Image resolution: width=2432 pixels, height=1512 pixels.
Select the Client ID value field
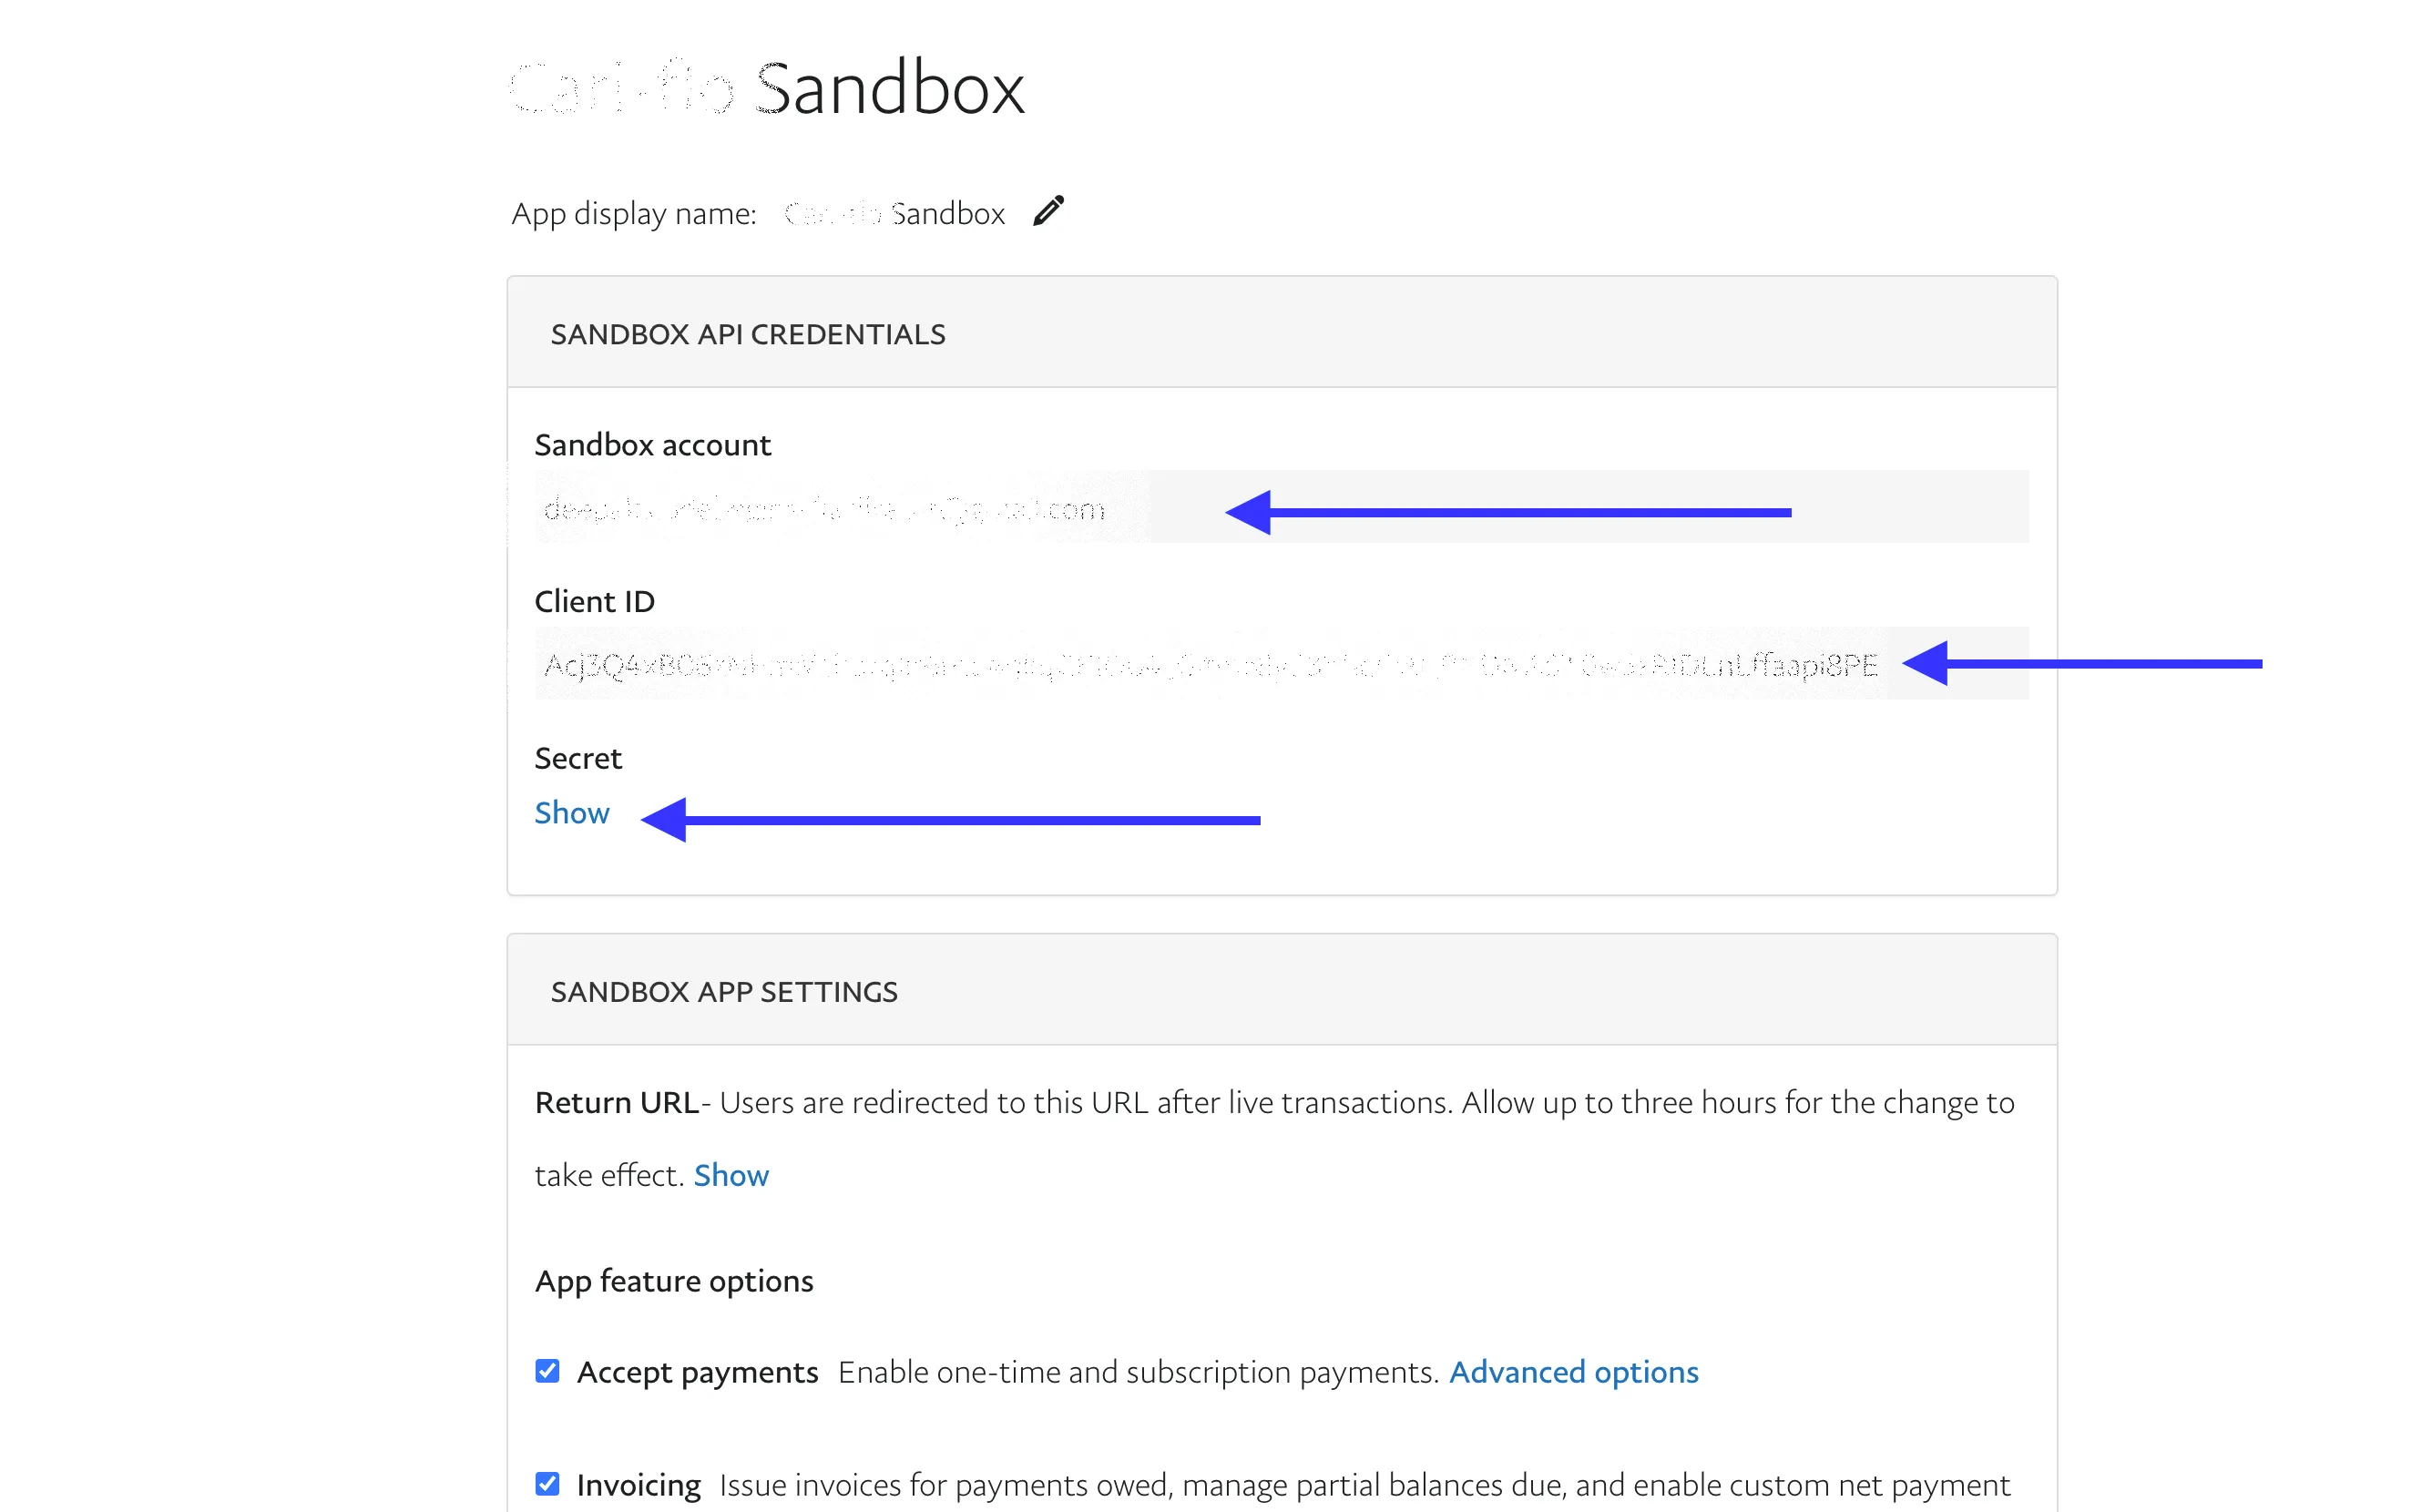[1210, 664]
